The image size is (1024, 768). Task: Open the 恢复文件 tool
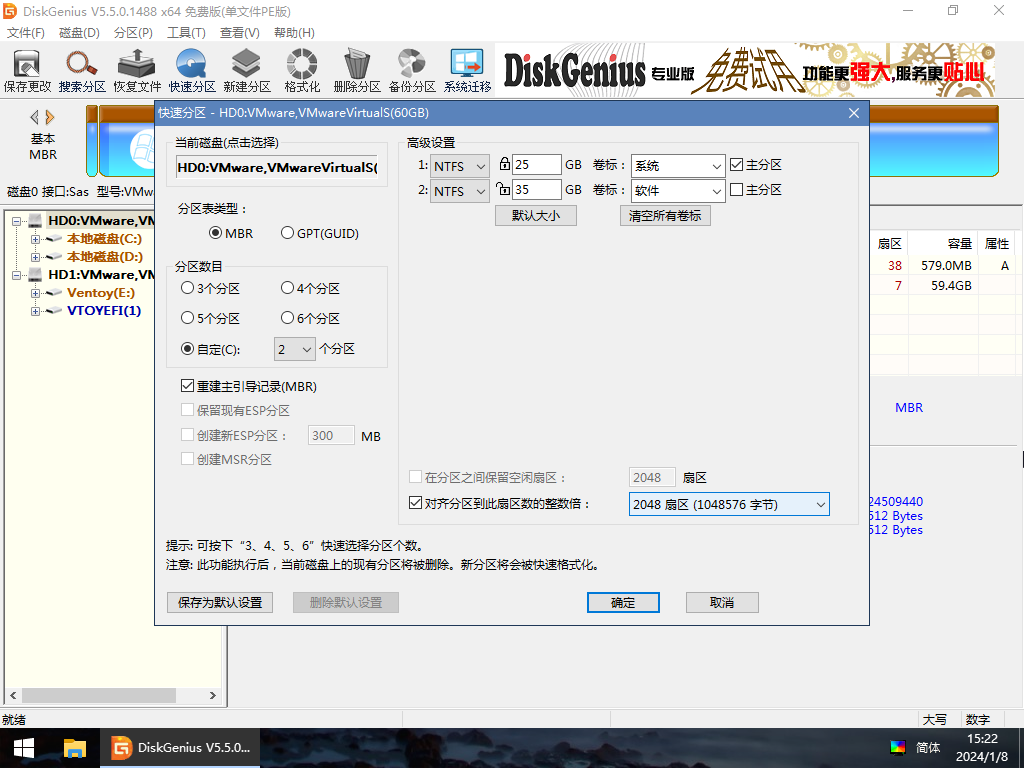[138, 68]
